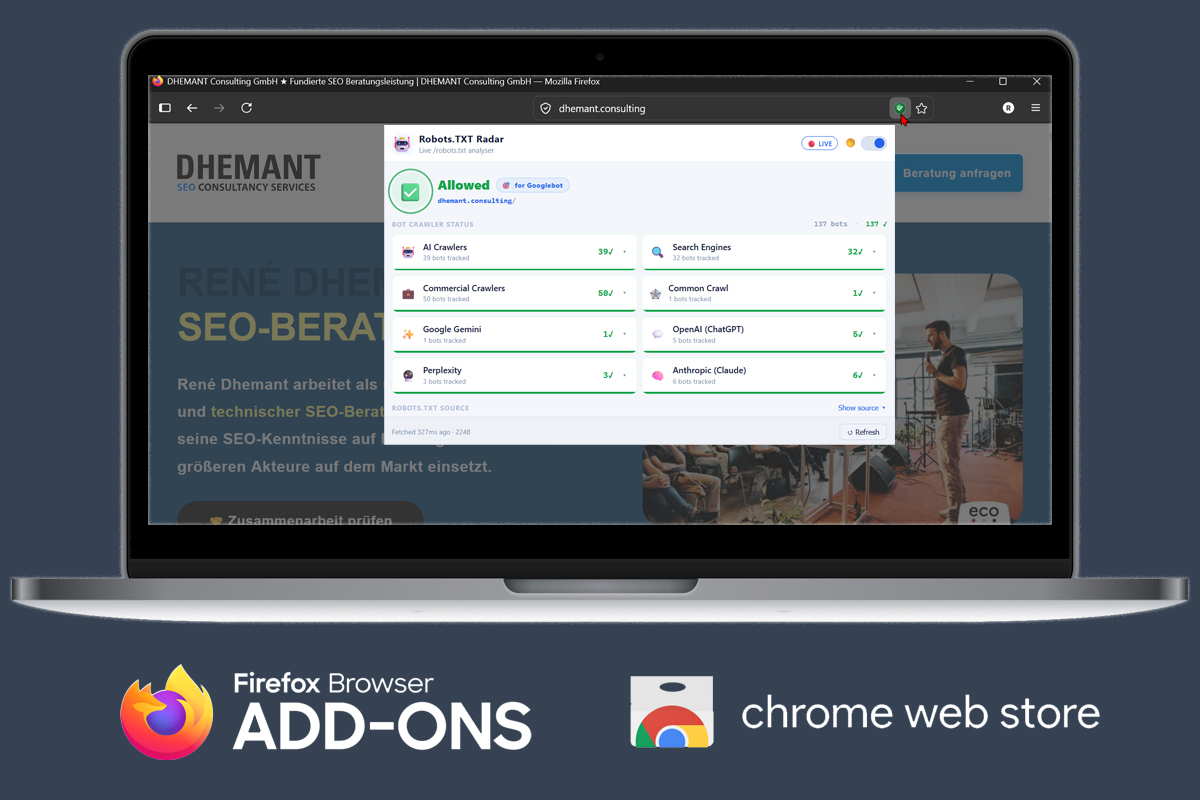Bookmark this page with the star icon

pyautogui.click(x=922, y=108)
